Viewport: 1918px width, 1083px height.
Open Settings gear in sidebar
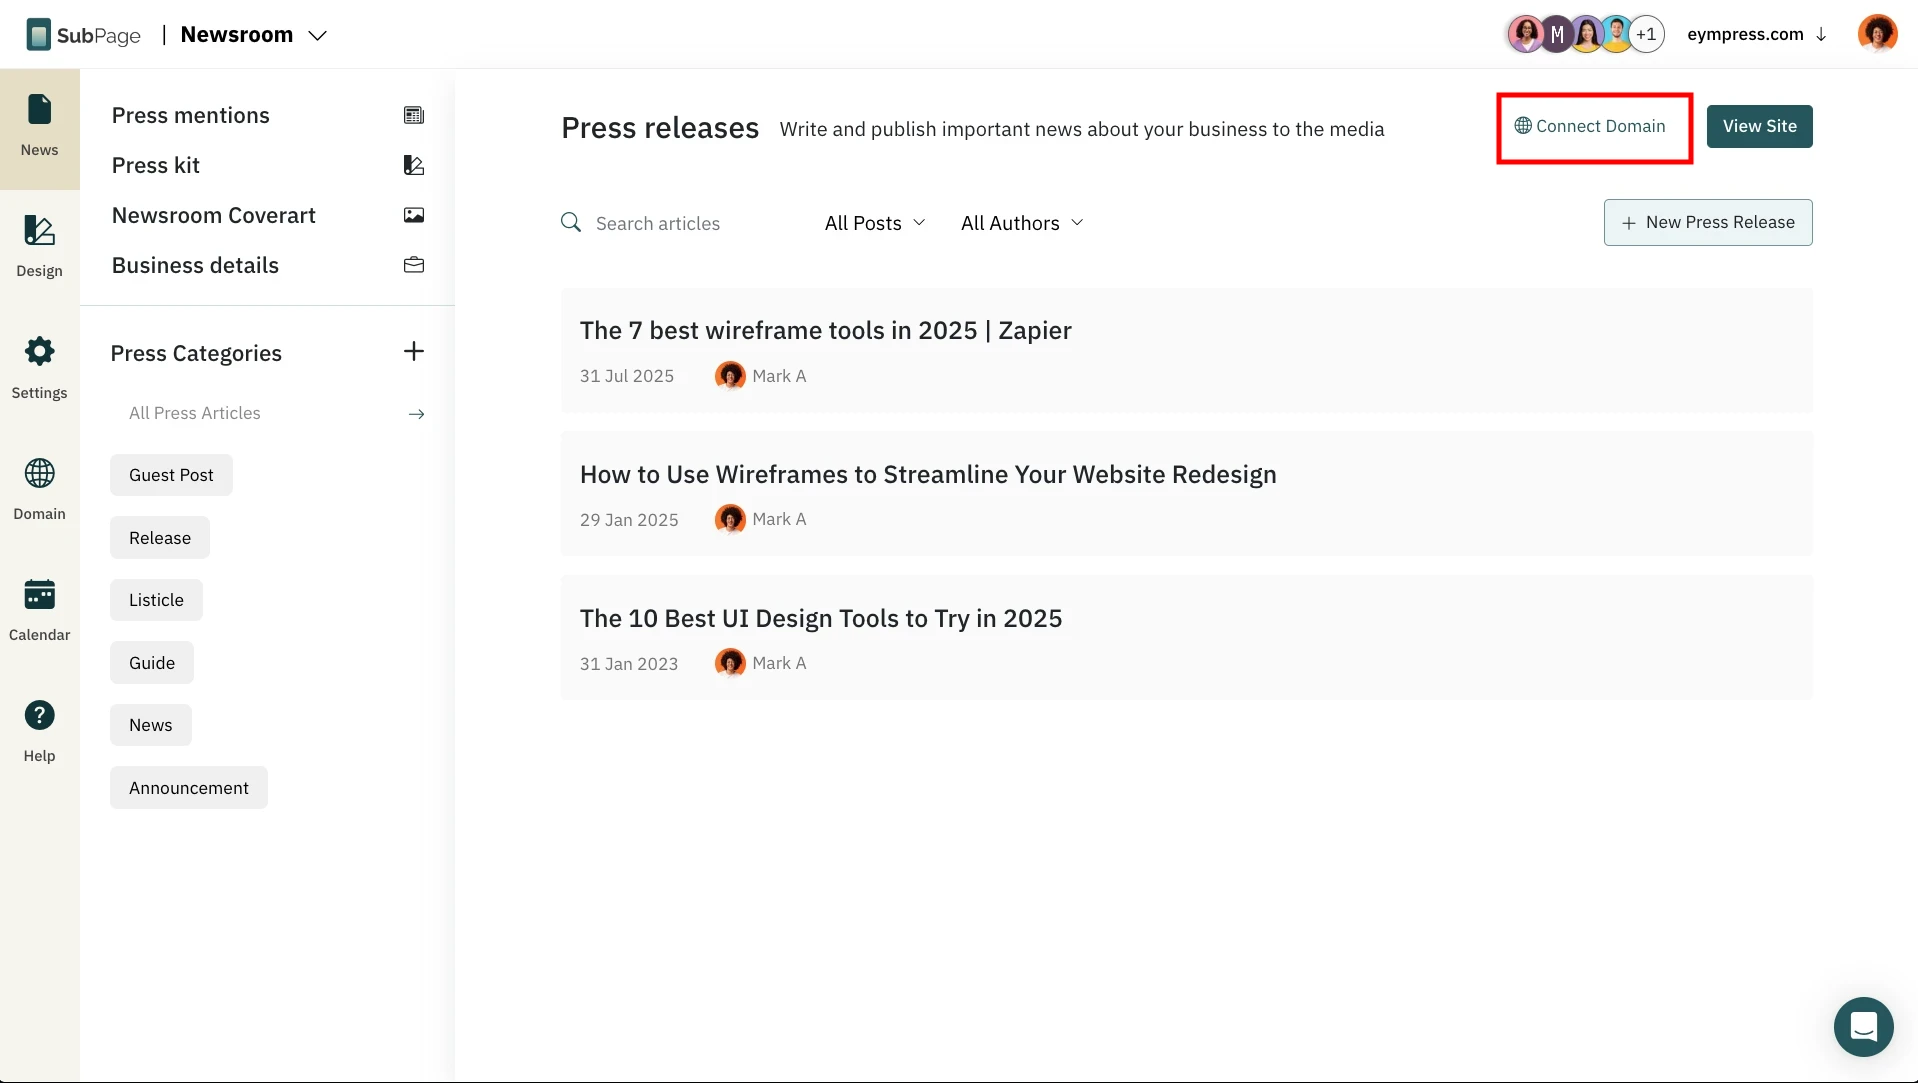[39, 367]
